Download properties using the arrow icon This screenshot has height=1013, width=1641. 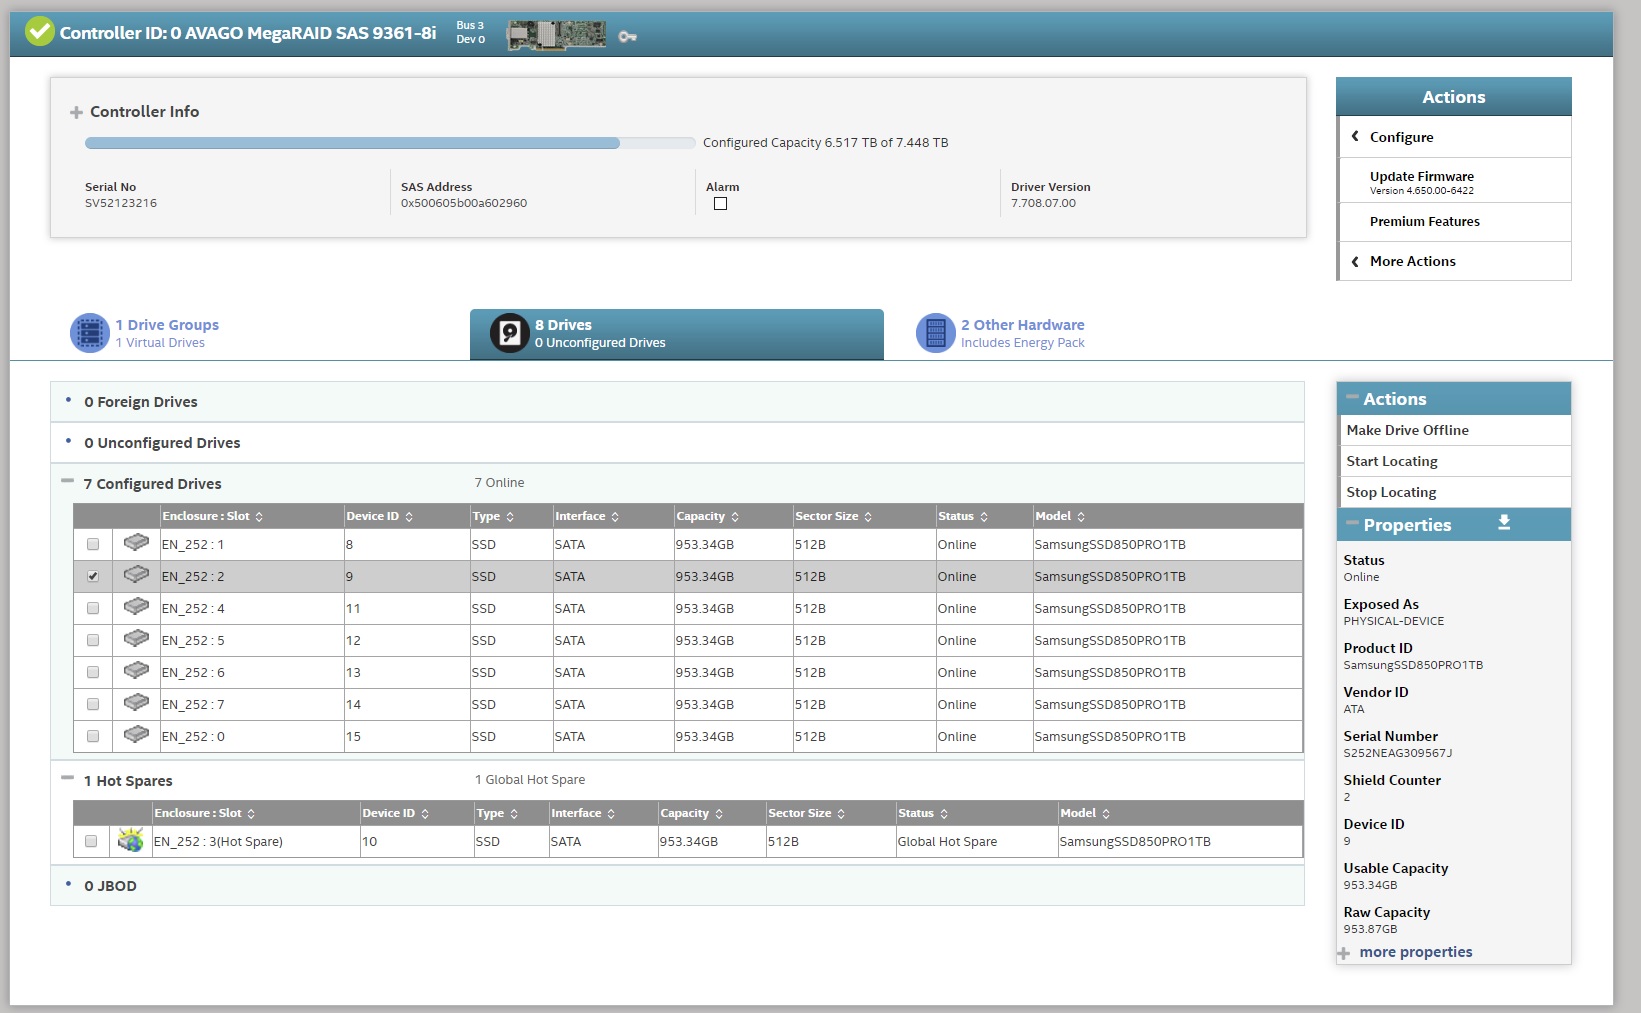coord(1504,523)
